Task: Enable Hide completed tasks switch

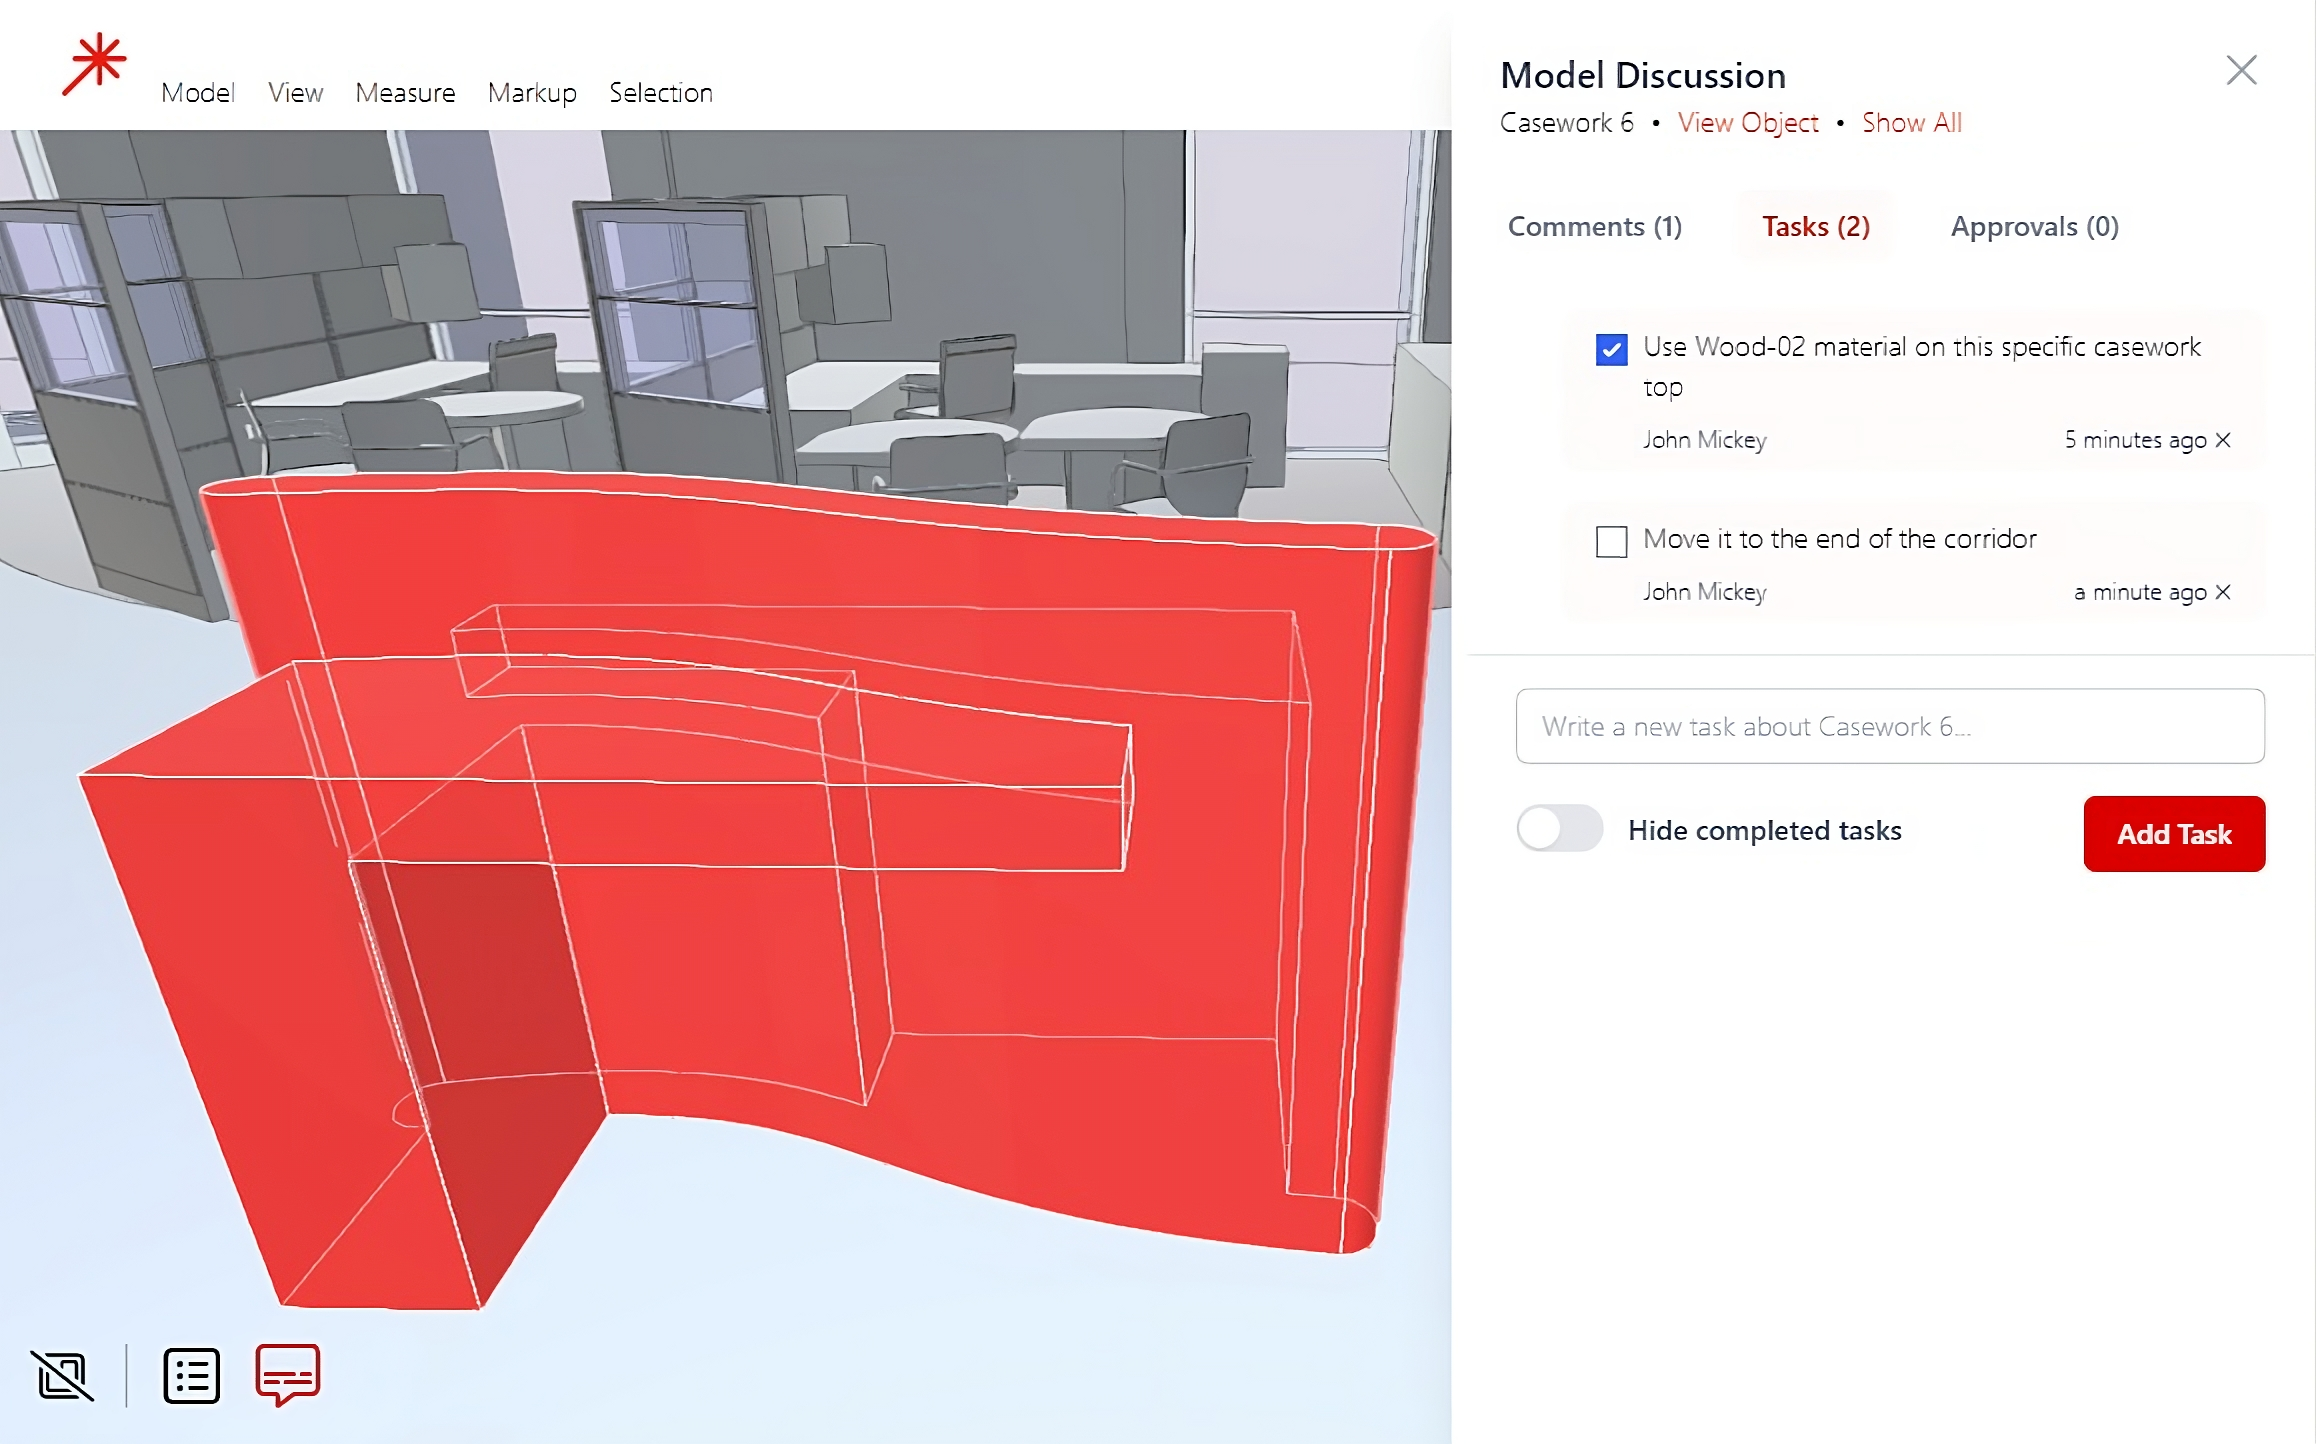Action: tap(1559, 829)
